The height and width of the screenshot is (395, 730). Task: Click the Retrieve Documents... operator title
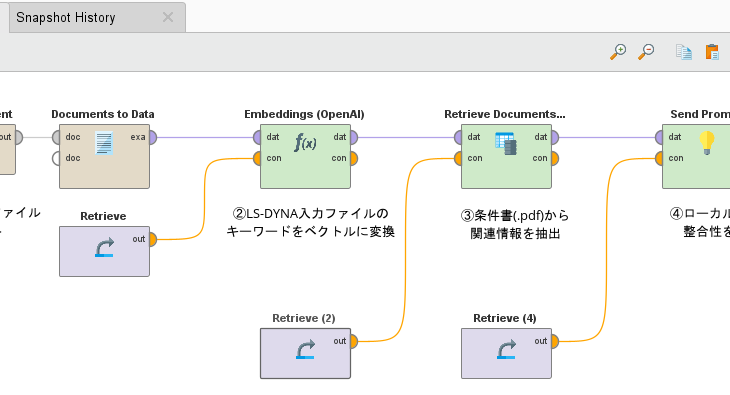point(505,114)
